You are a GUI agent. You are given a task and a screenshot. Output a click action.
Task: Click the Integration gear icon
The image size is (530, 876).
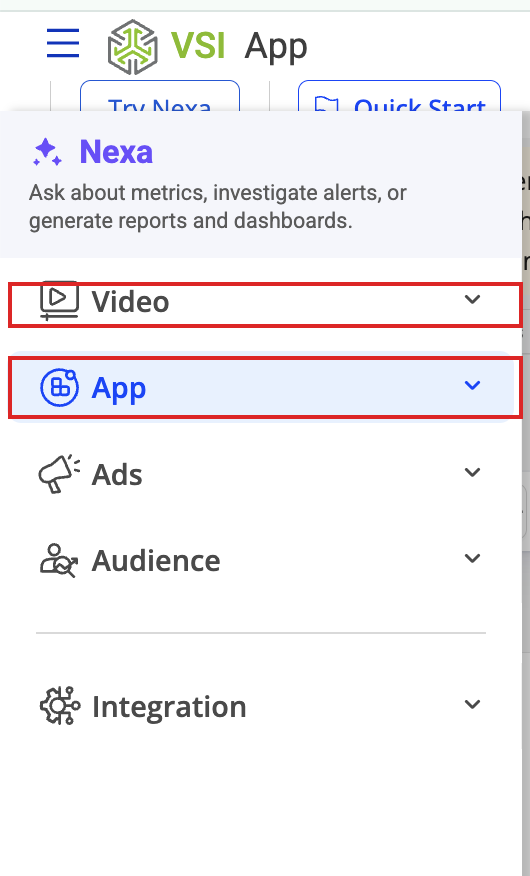pos(60,706)
